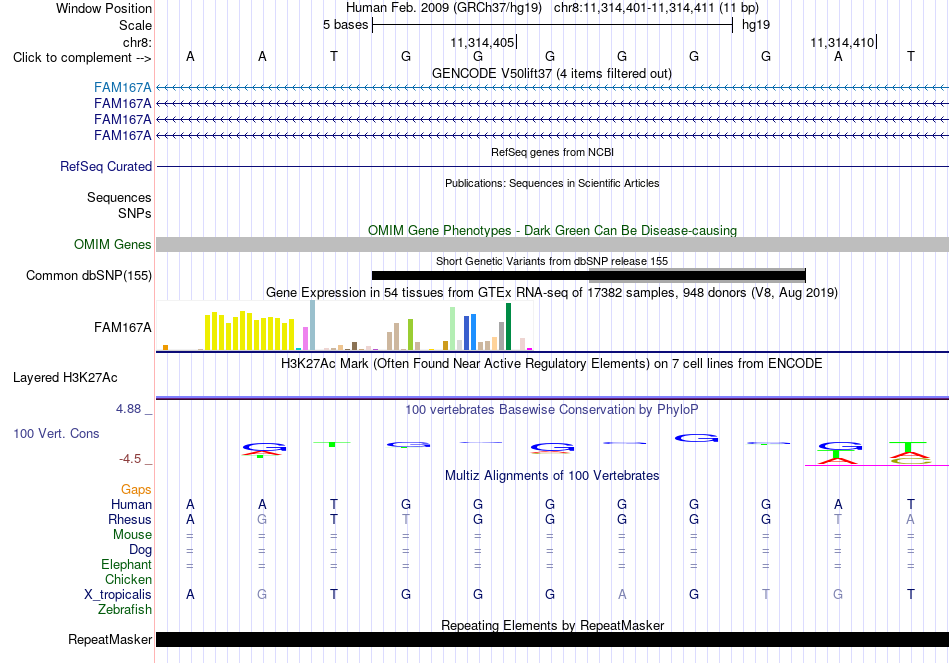The image size is (950, 663).
Task: Click the Elephant species label
Action: (x=126, y=564)
